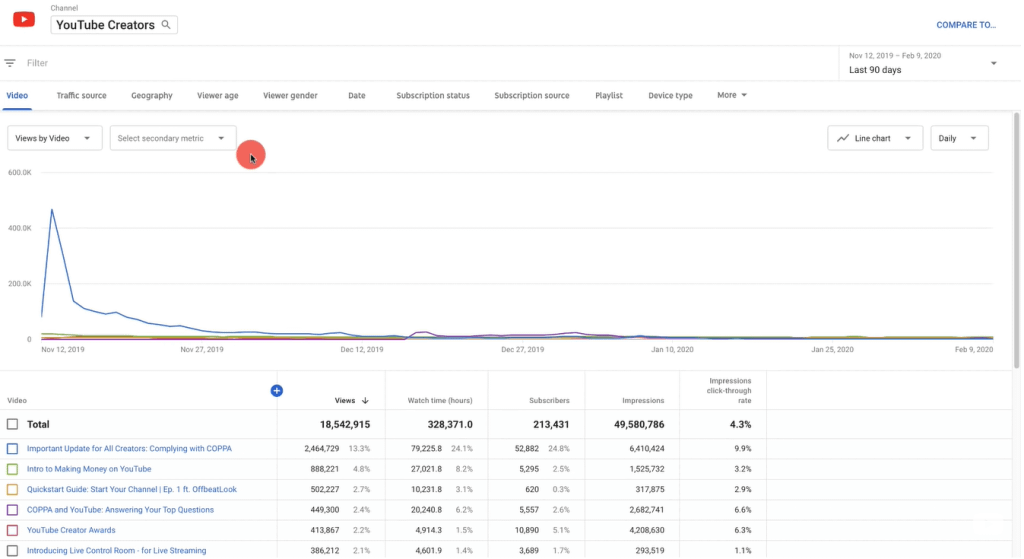Click the vertical page scrollbar
The height and width of the screenshot is (559, 1024).
click(x=1017, y=242)
